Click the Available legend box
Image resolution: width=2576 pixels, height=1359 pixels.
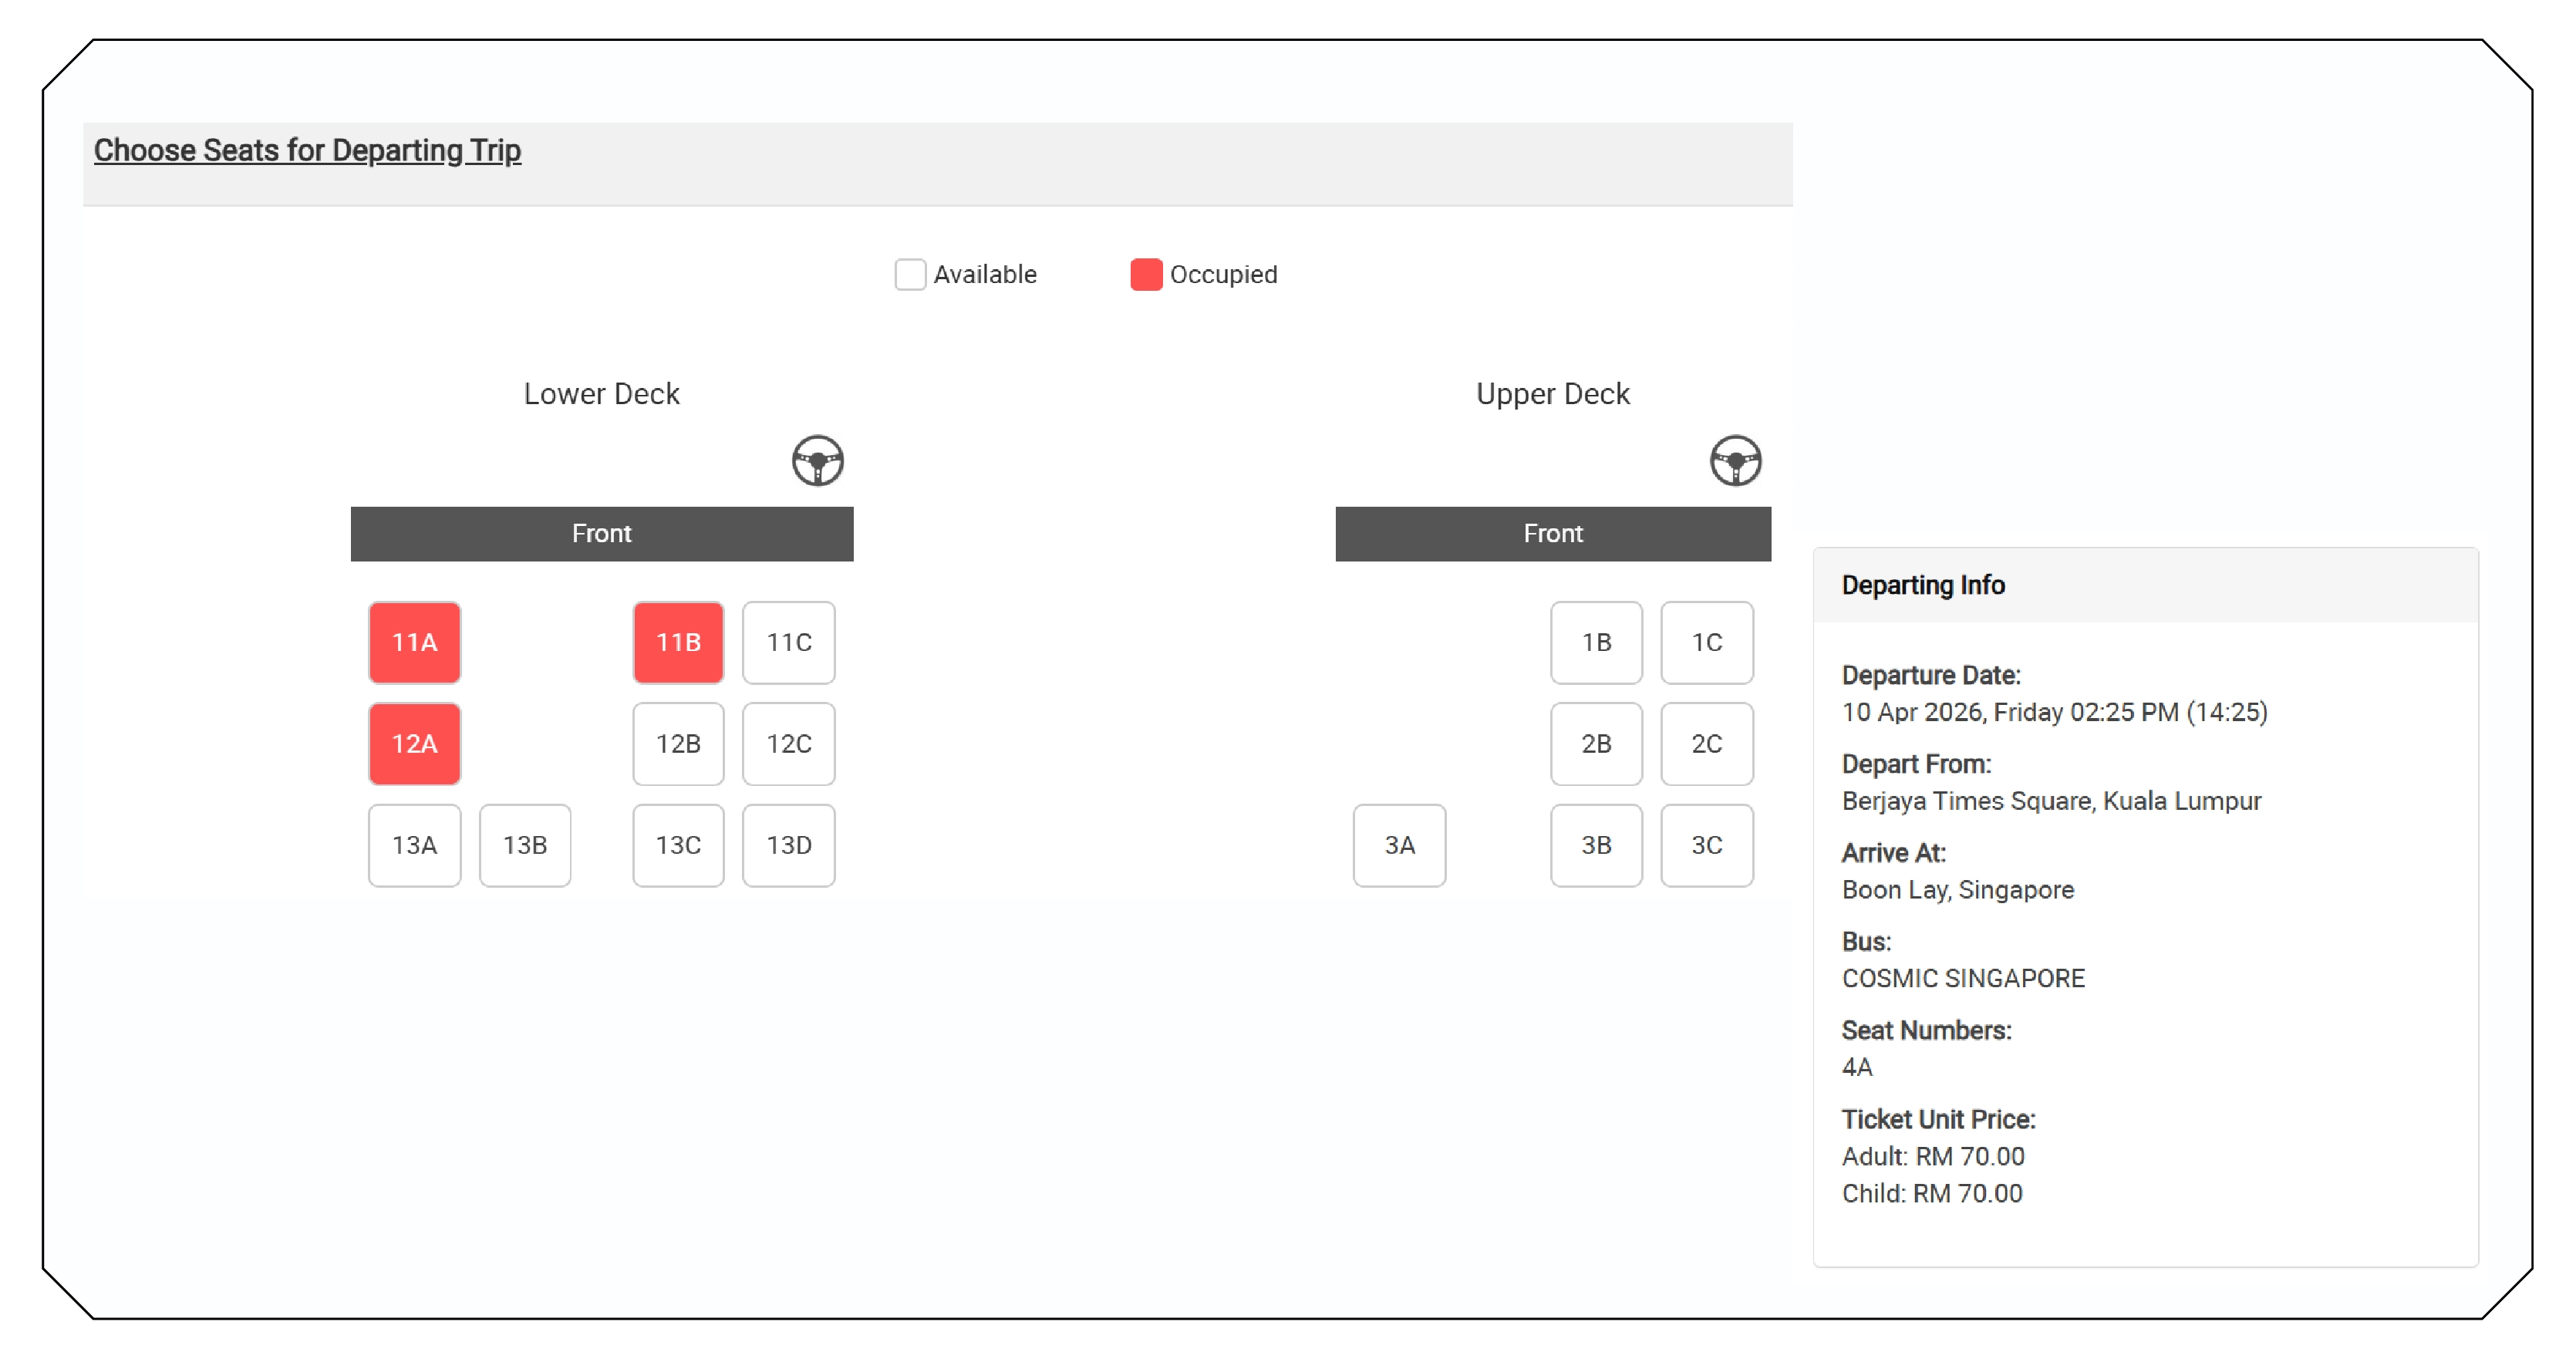pyautogui.click(x=910, y=274)
